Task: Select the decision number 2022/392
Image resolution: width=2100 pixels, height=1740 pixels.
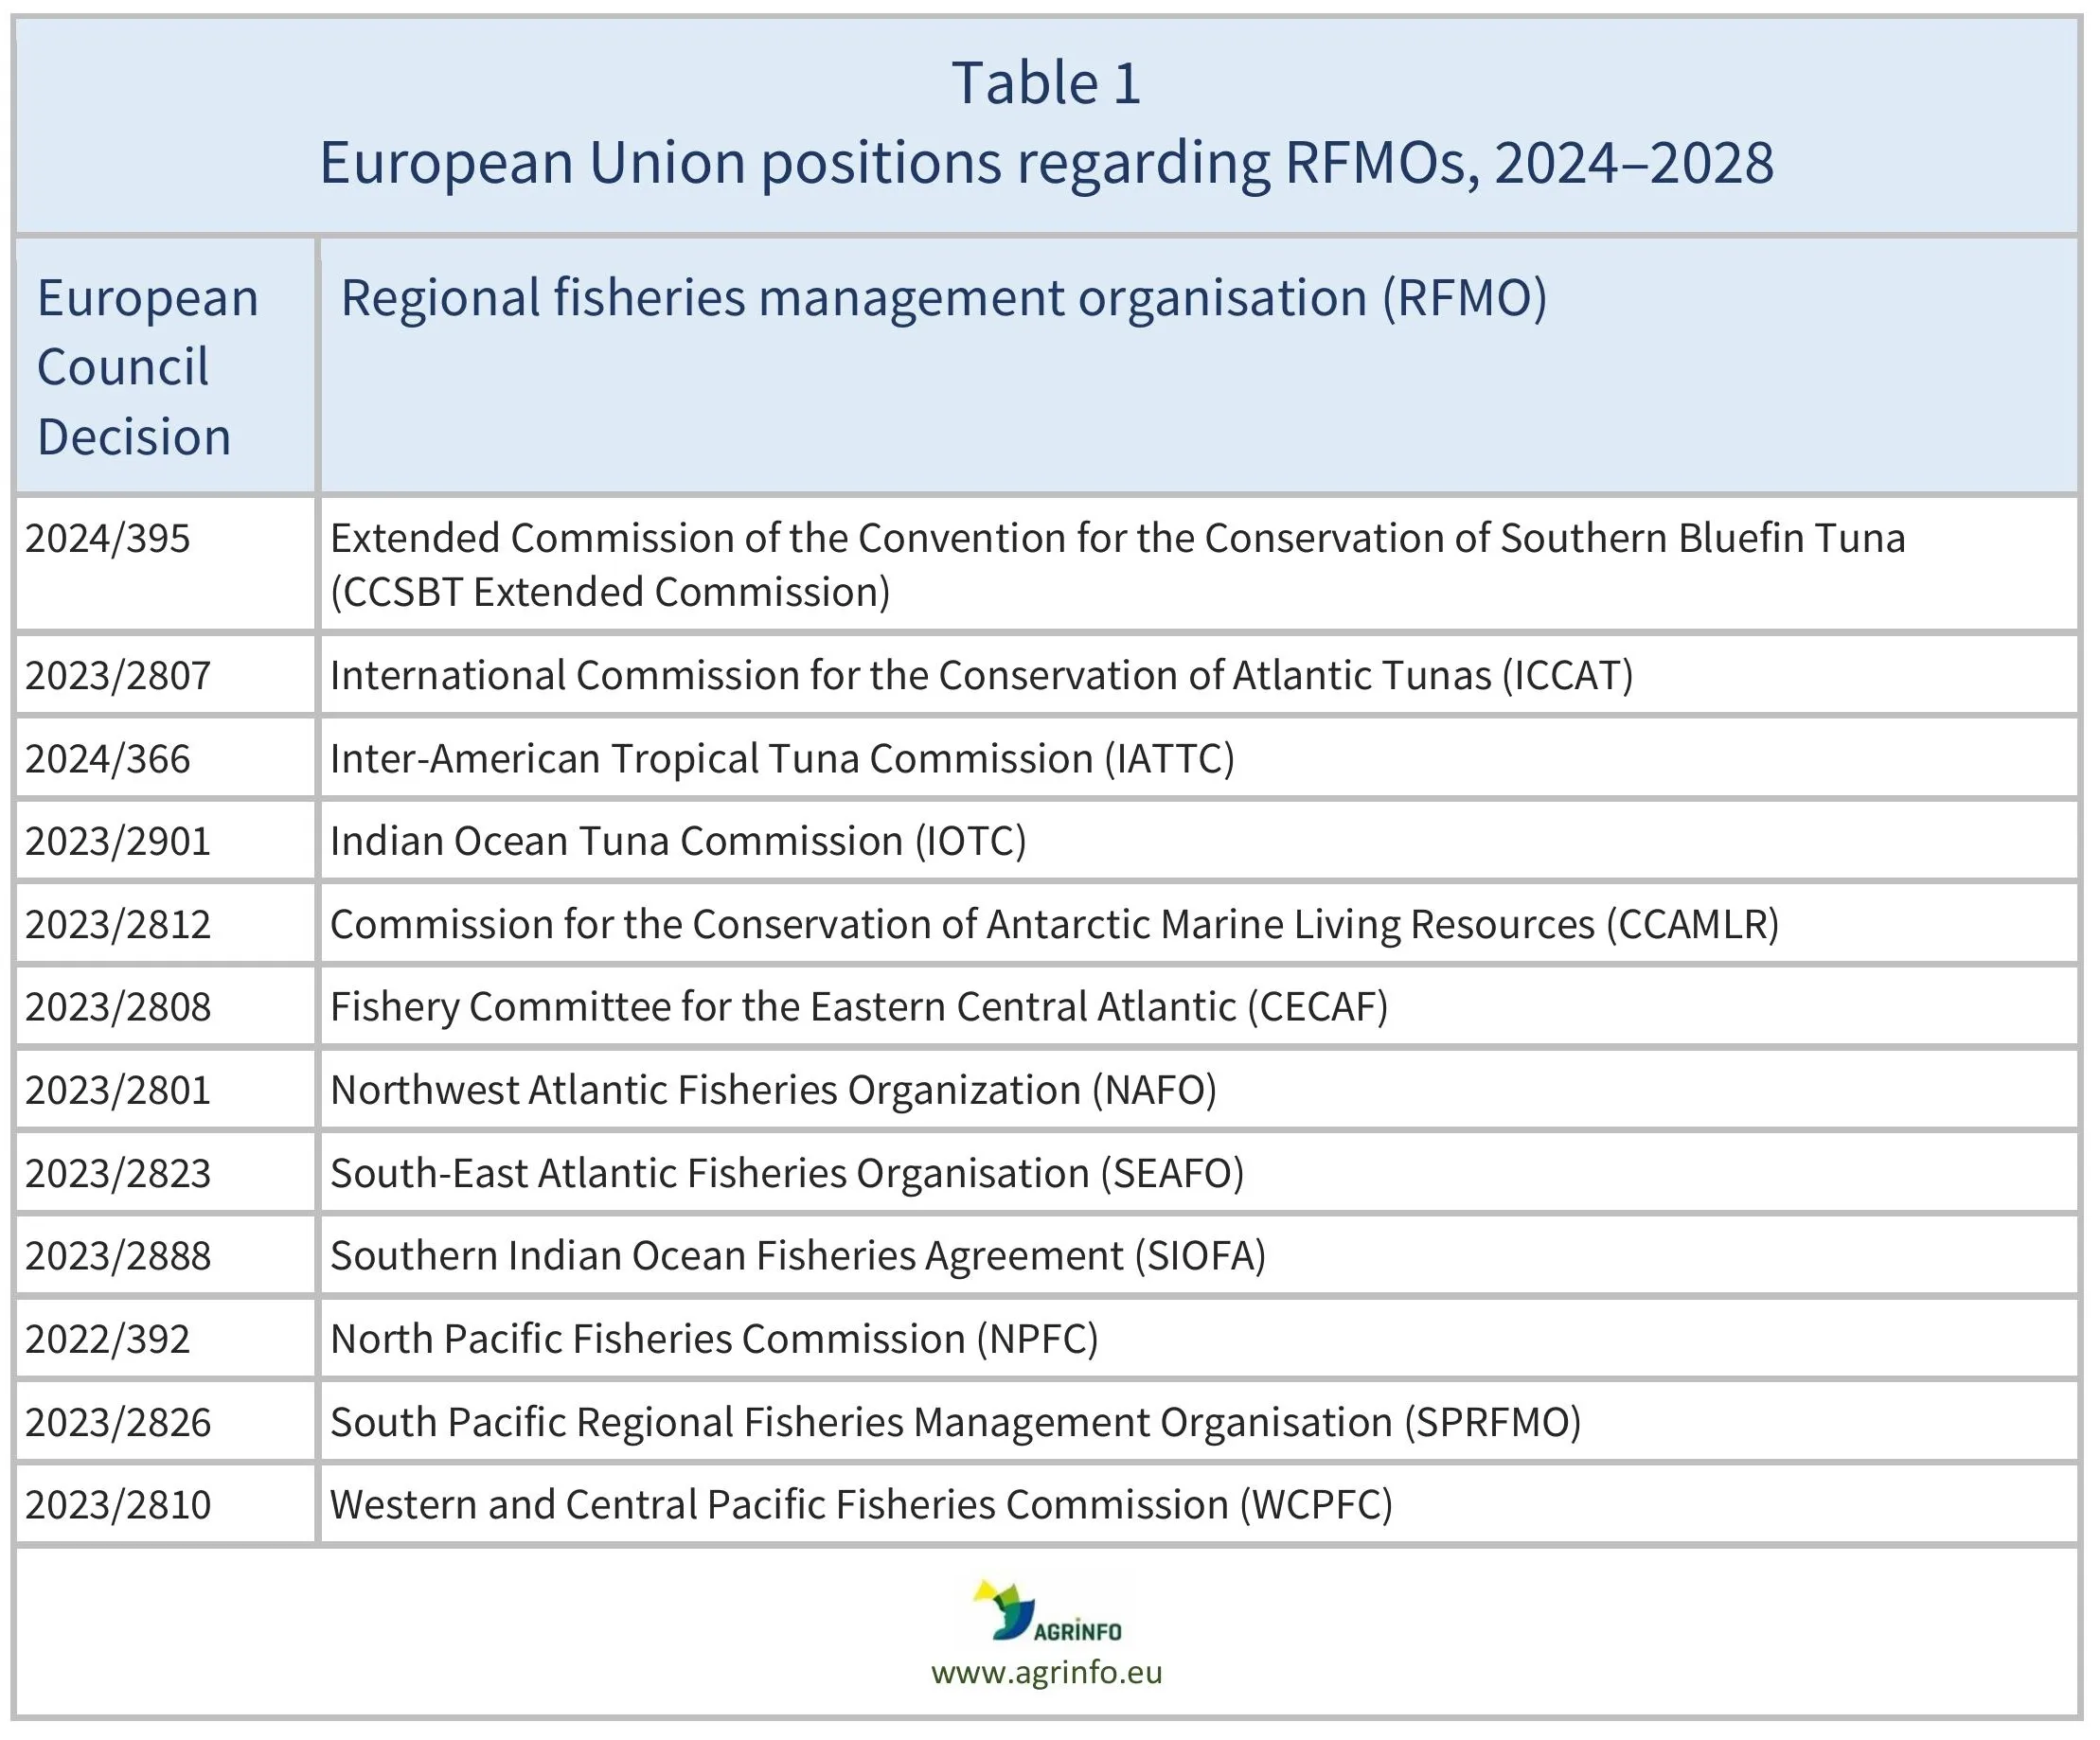Action: (x=108, y=1339)
